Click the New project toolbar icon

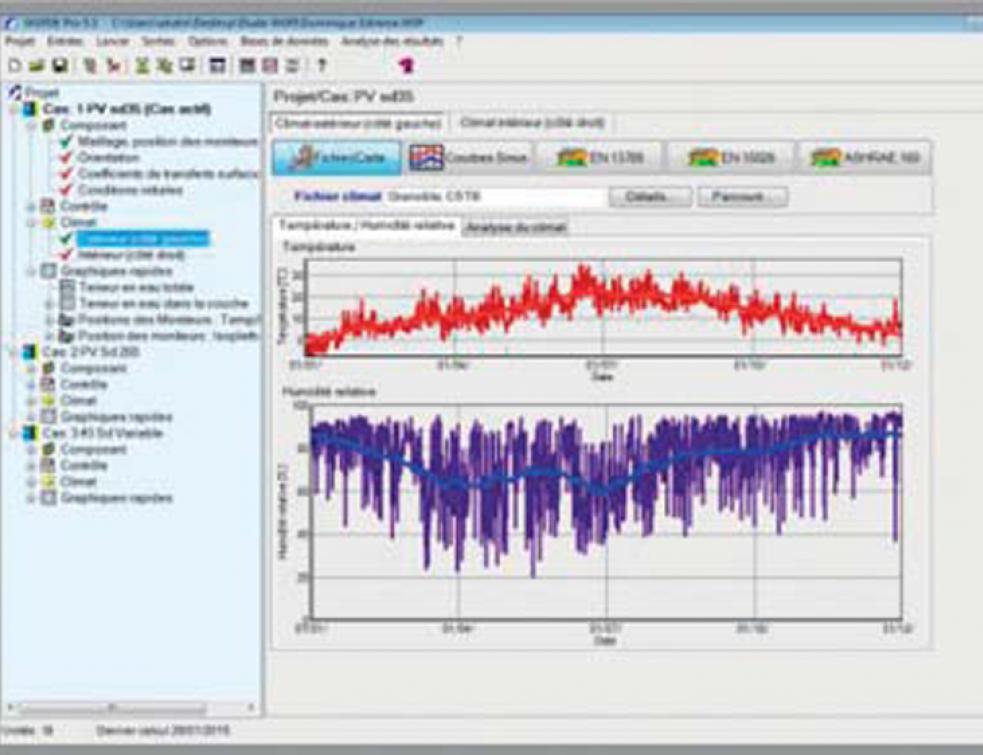[13, 66]
